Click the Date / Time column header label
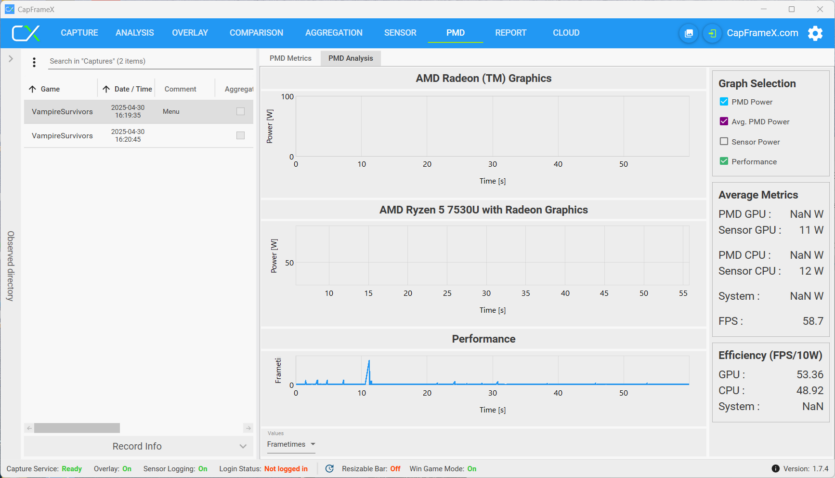The height and width of the screenshot is (478, 835). 133,89
